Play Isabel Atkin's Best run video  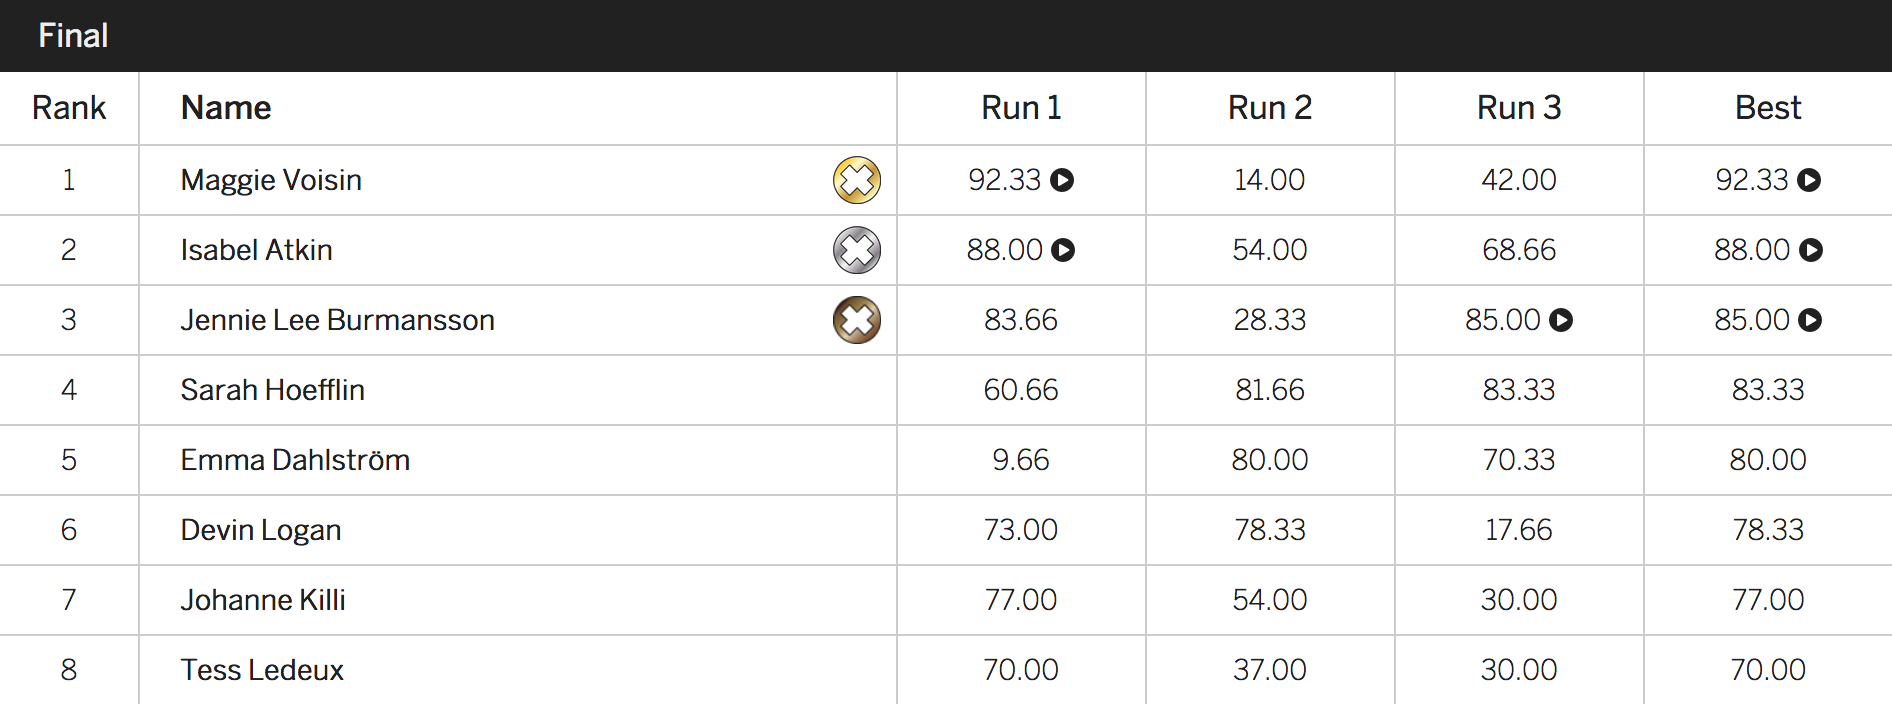(x=1811, y=250)
